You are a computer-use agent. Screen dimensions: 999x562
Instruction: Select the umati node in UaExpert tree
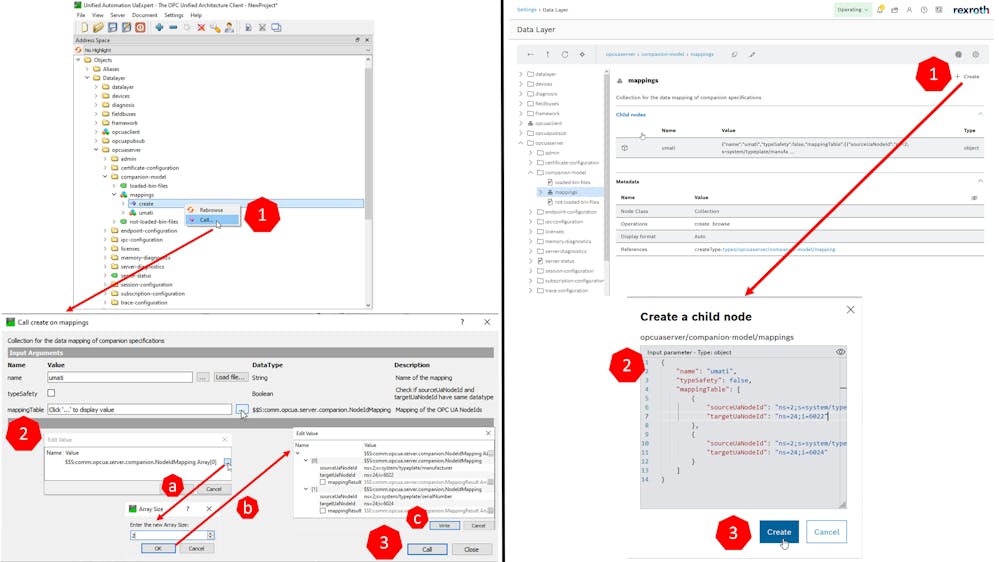pyautogui.click(x=146, y=213)
